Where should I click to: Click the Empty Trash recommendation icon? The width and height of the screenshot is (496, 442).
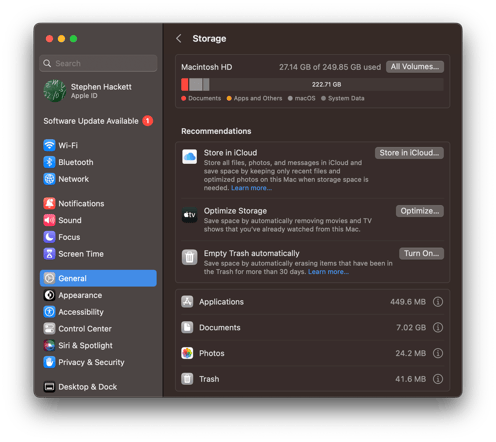point(189,257)
